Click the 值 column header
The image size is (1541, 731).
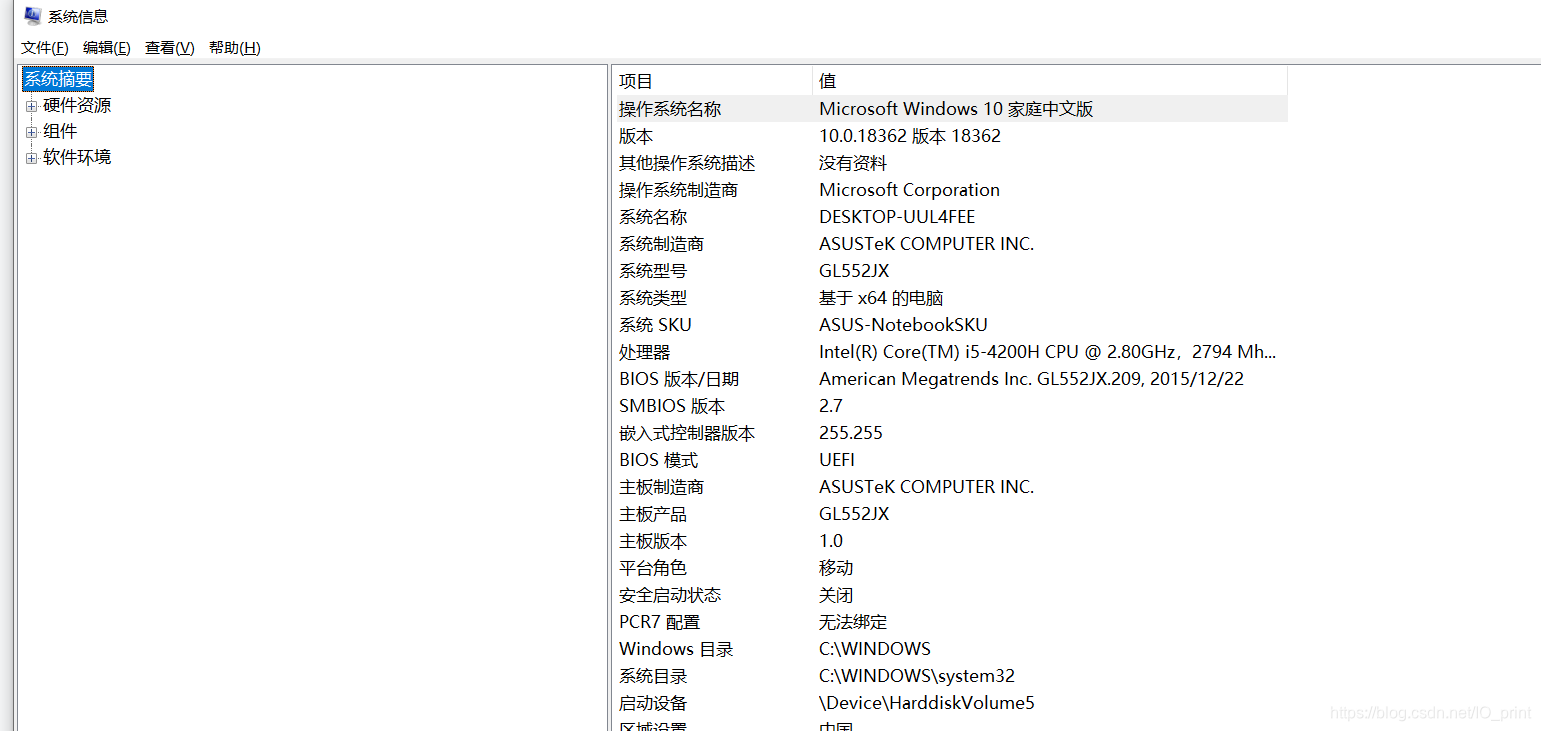pos(1050,81)
